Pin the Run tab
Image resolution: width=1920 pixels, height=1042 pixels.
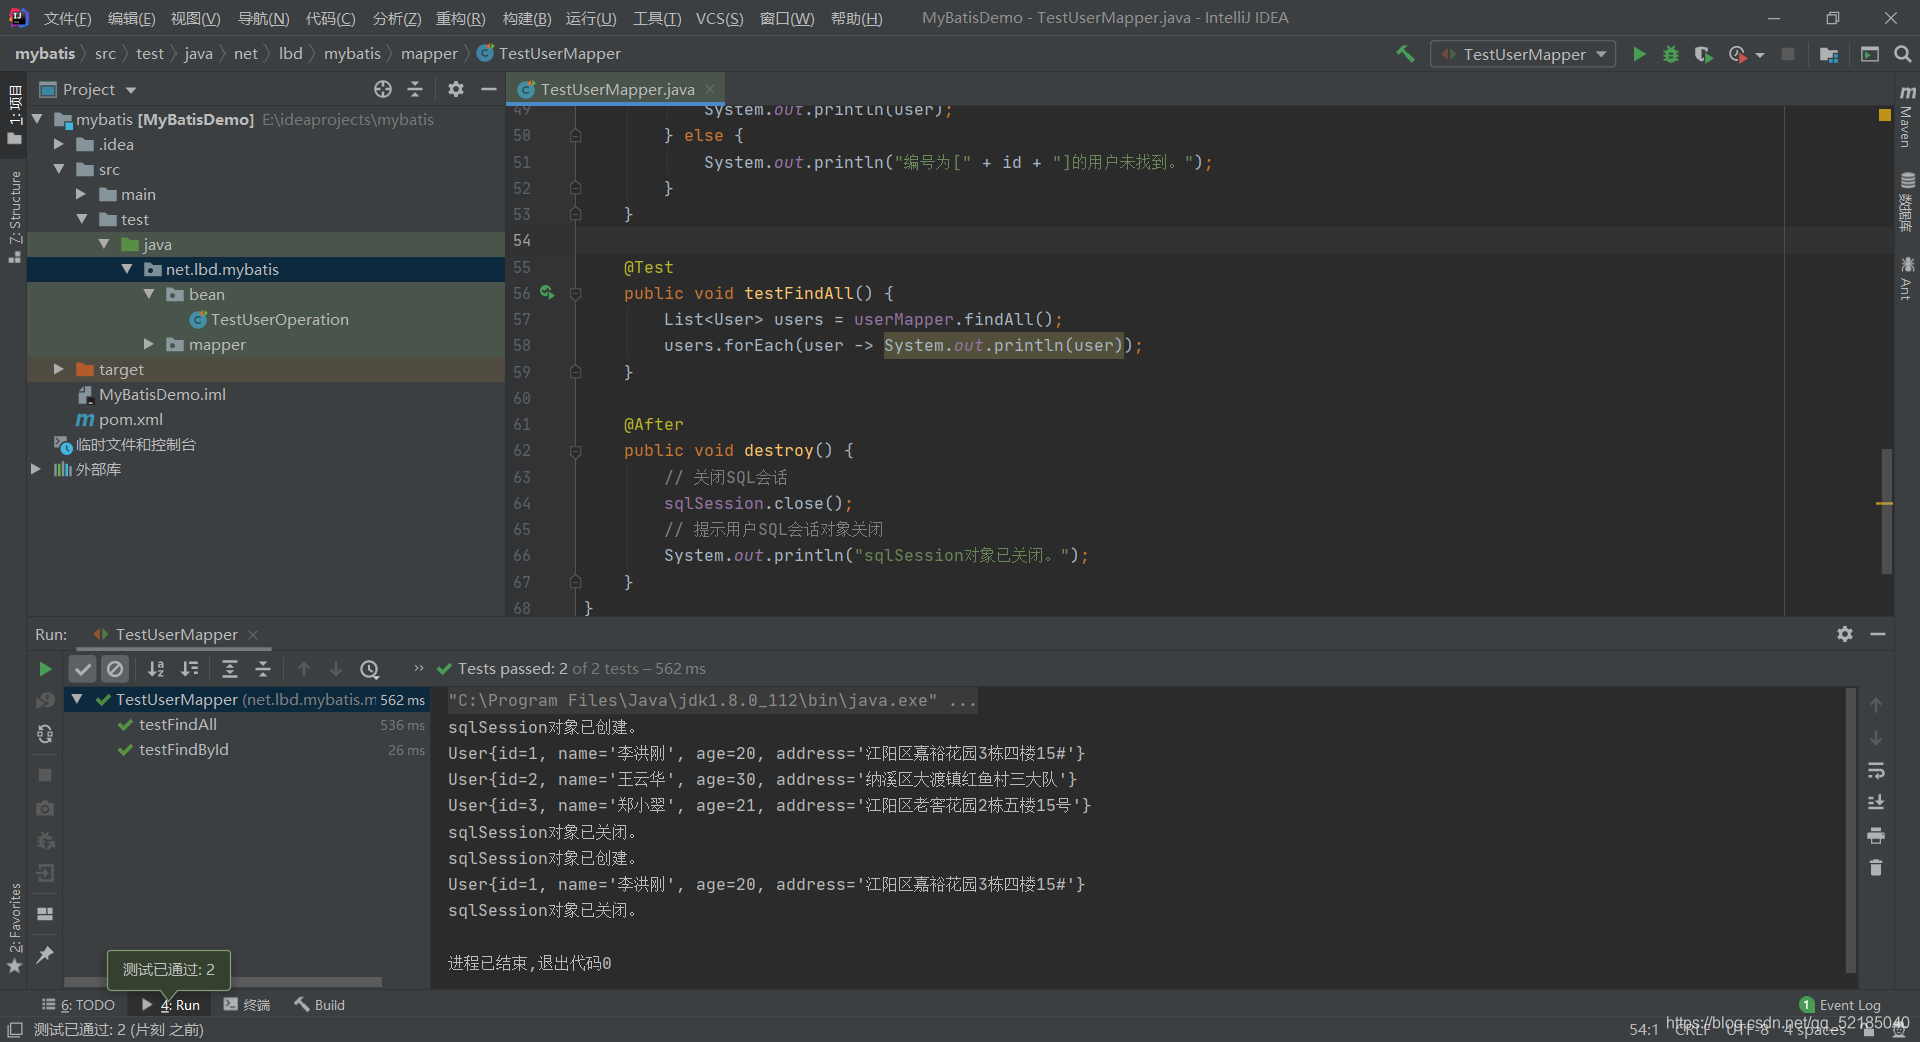point(45,955)
